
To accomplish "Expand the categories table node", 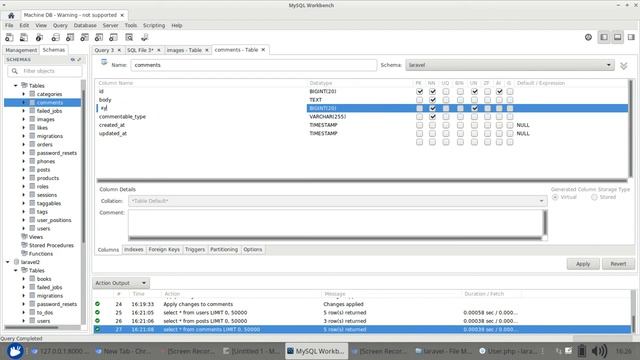I will [24, 94].
